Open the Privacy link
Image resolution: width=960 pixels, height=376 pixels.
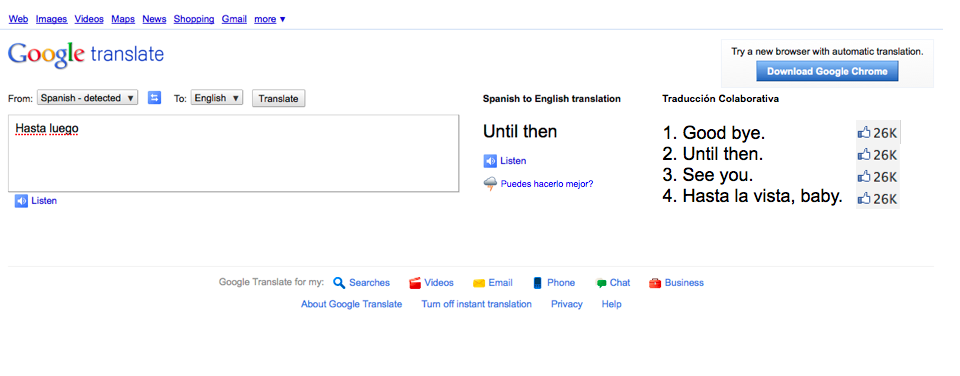tap(567, 304)
